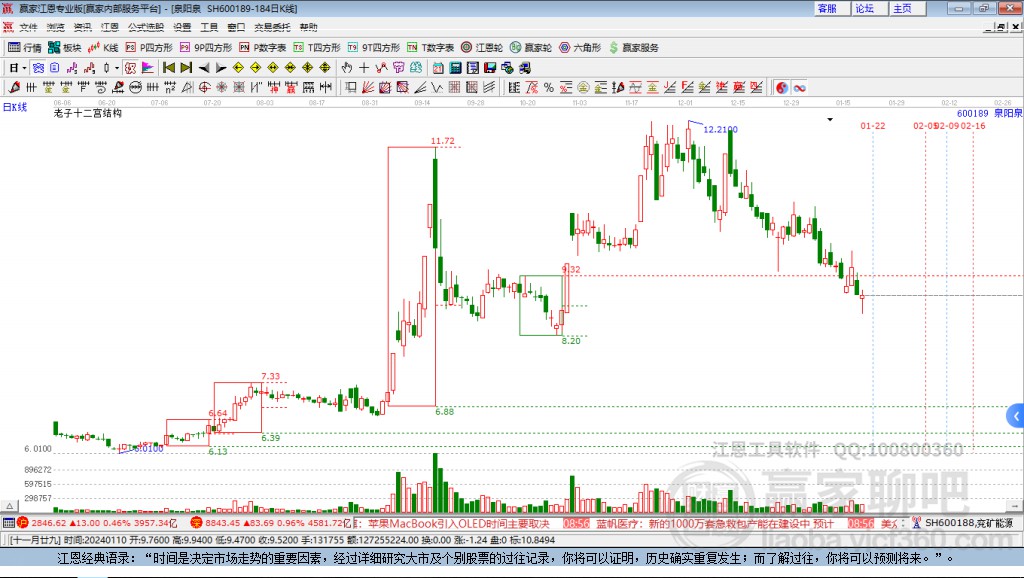Click the 蓝帆医疗 news ticker item
The image size is (1024, 578).
715,523
